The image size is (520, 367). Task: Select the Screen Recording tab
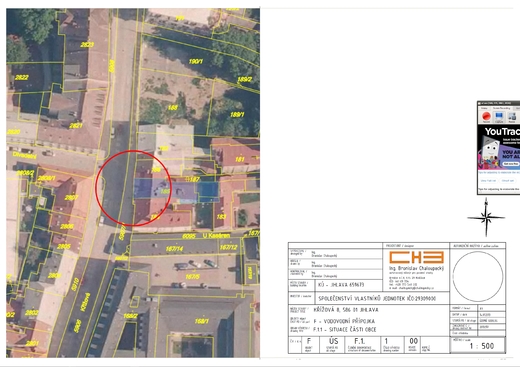click(501, 108)
